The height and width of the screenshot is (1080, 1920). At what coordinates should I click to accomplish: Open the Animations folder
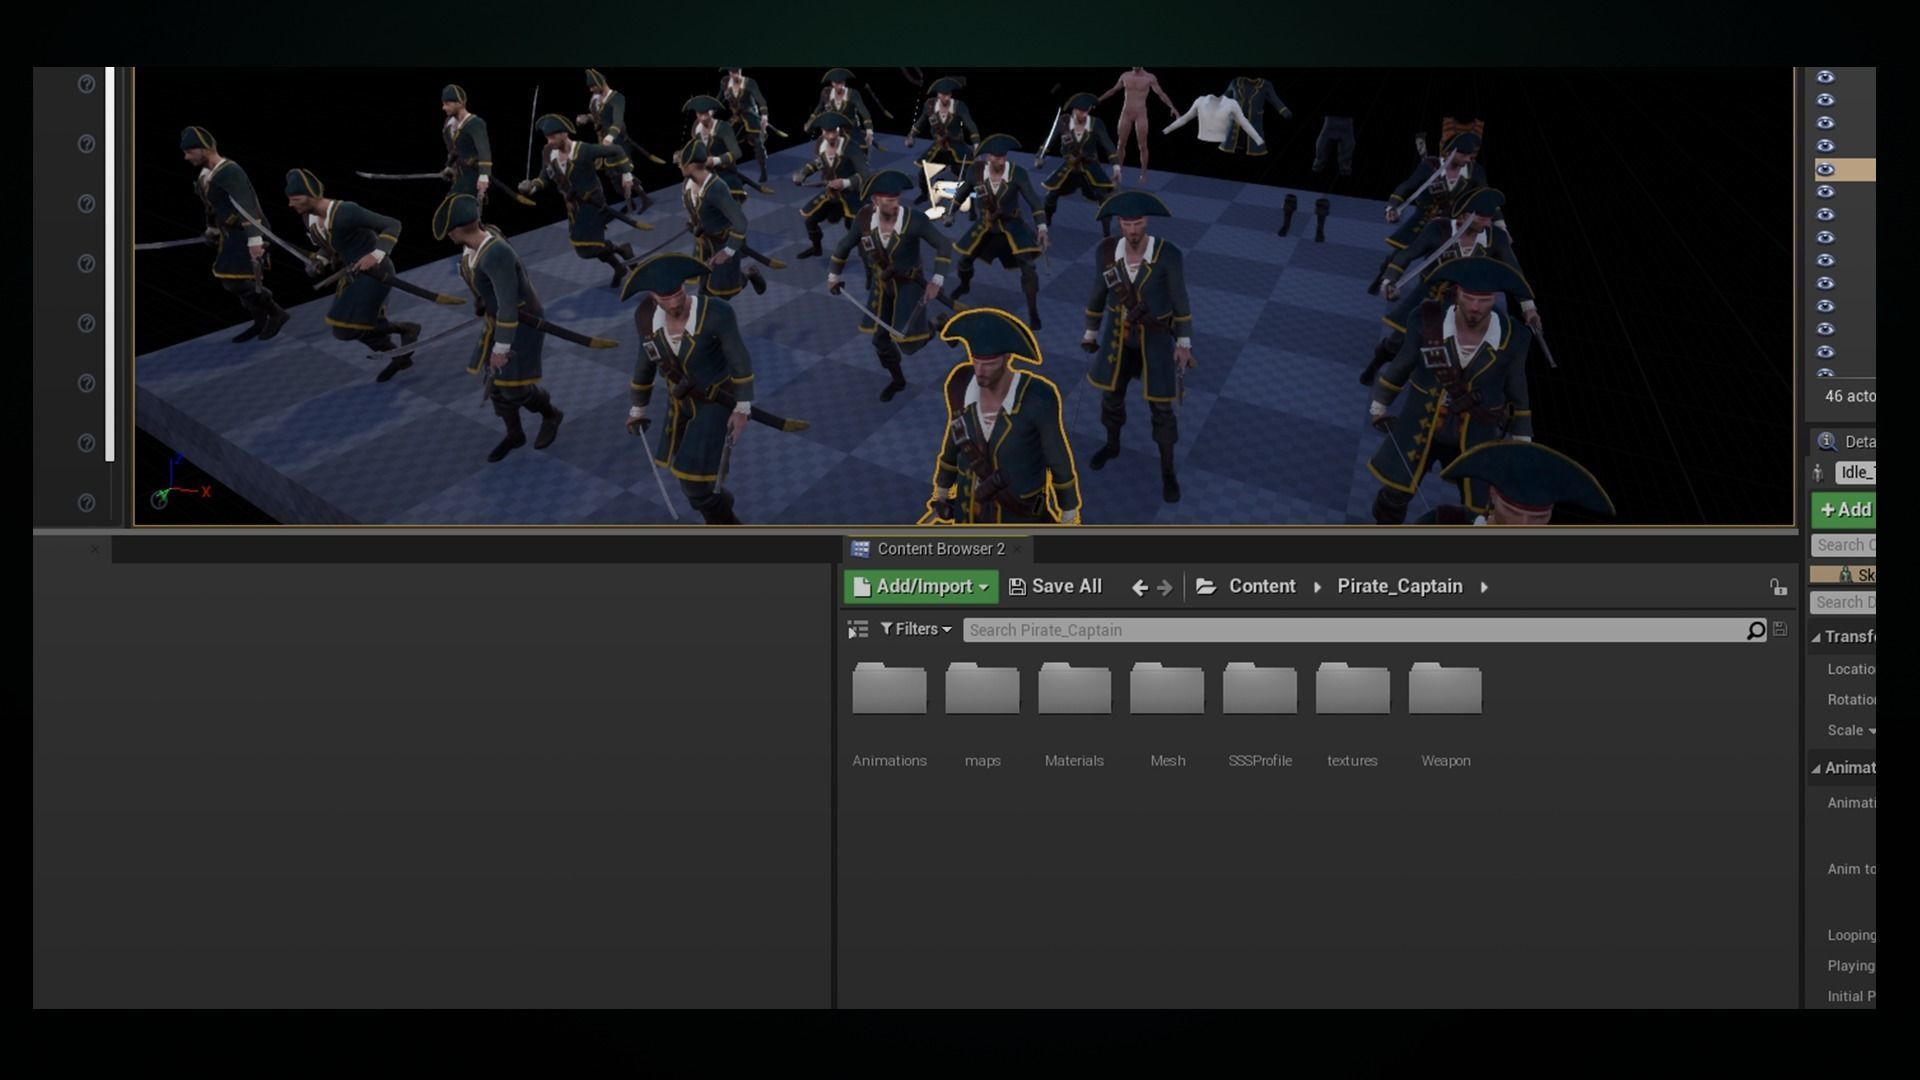pyautogui.click(x=889, y=690)
